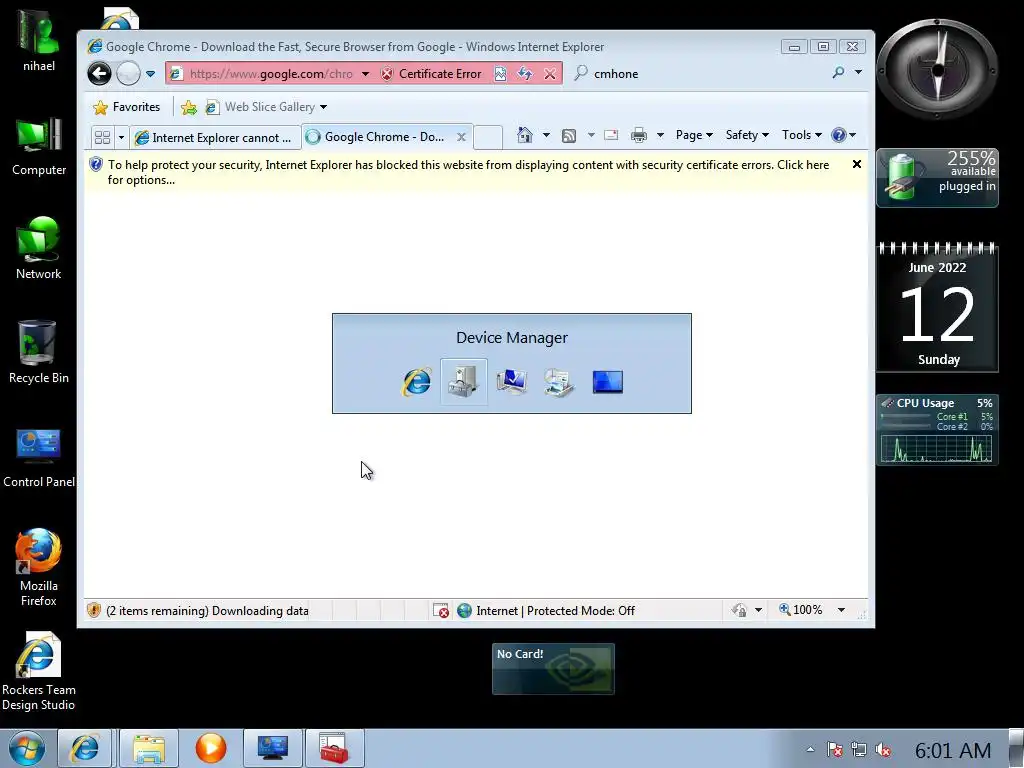
Task: Open the Help question mark menu
Action: pyautogui.click(x=843, y=135)
